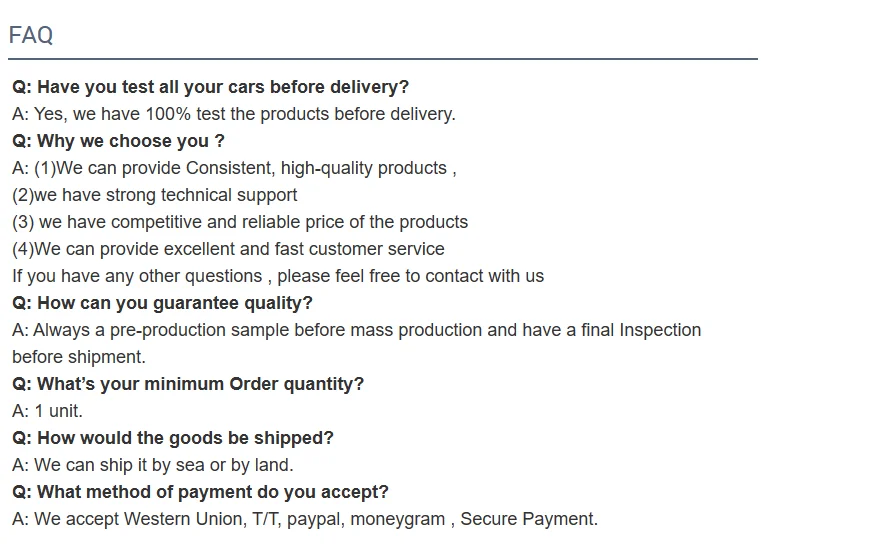Screen dimensions: 895x552
Task: Click the horizontal divider under FAQ heading
Action: coord(383,59)
